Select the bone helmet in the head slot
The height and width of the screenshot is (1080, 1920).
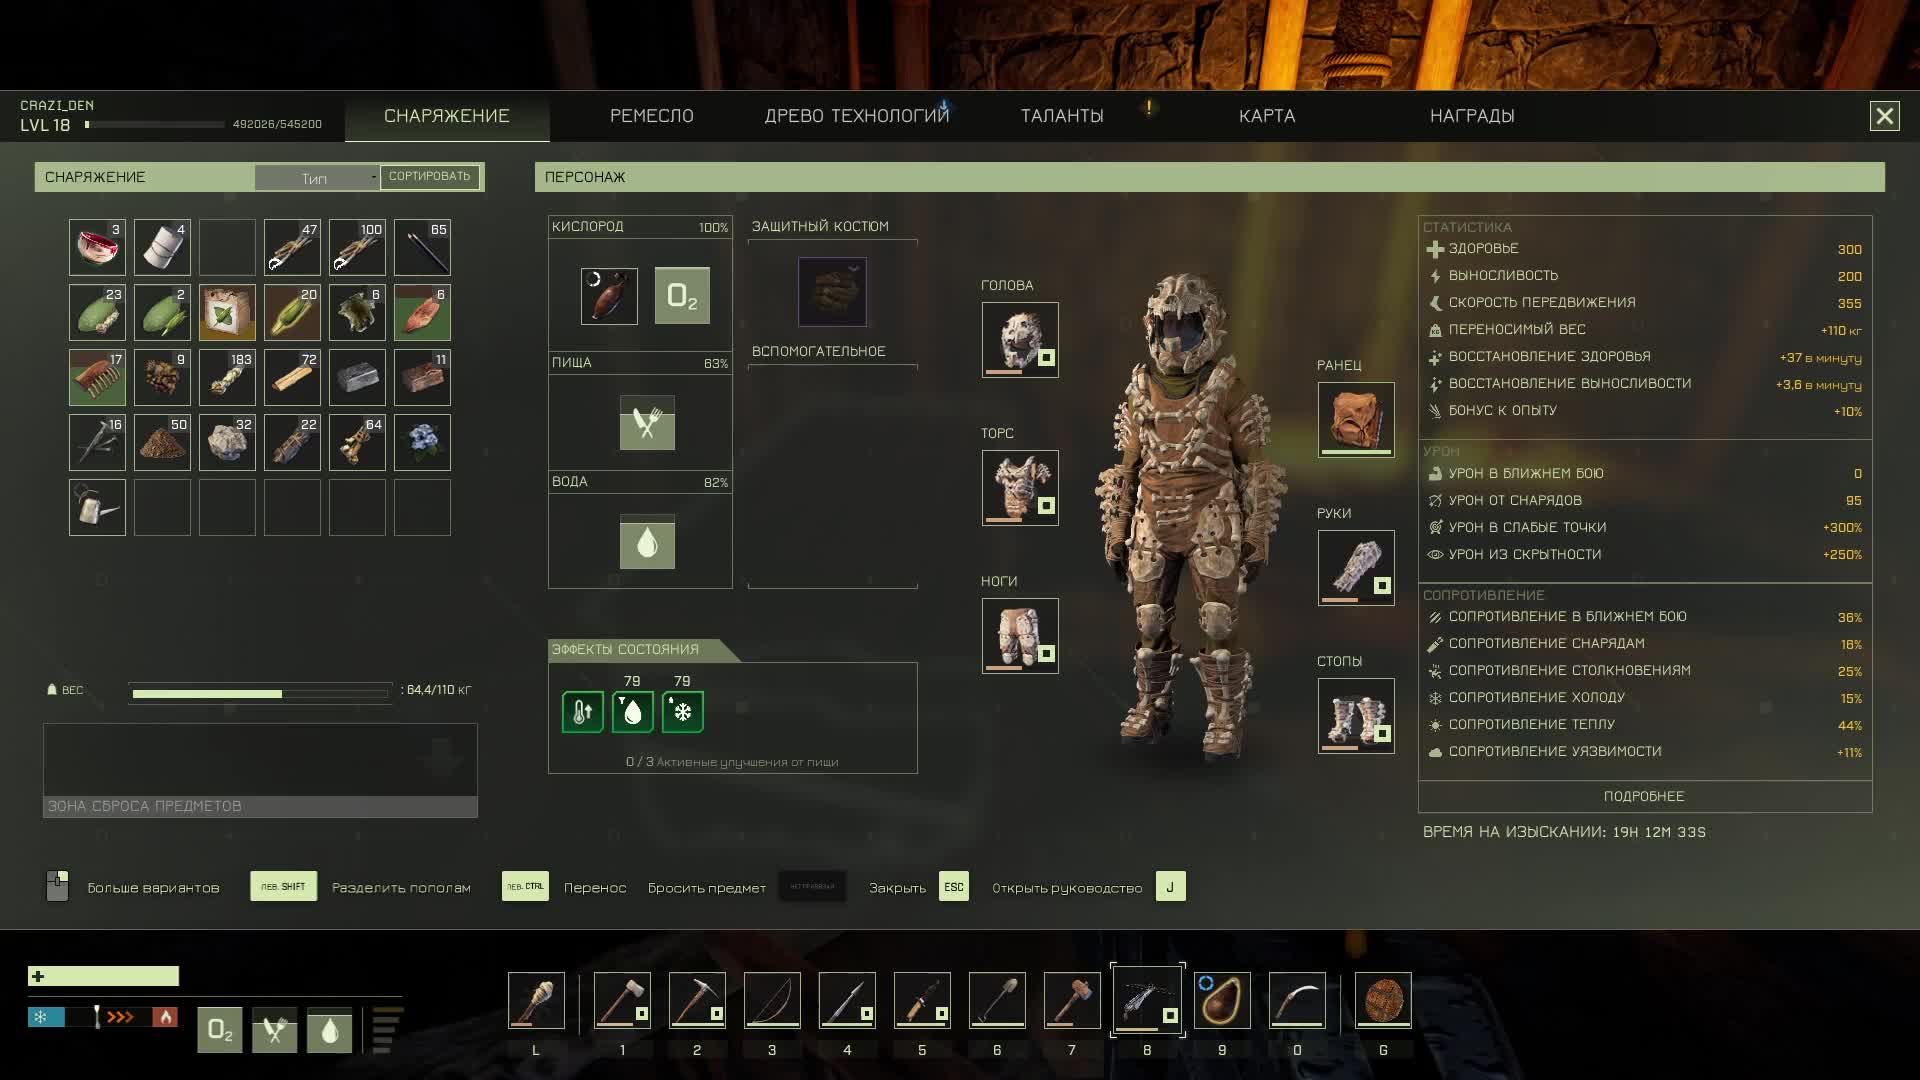point(1019,340)
